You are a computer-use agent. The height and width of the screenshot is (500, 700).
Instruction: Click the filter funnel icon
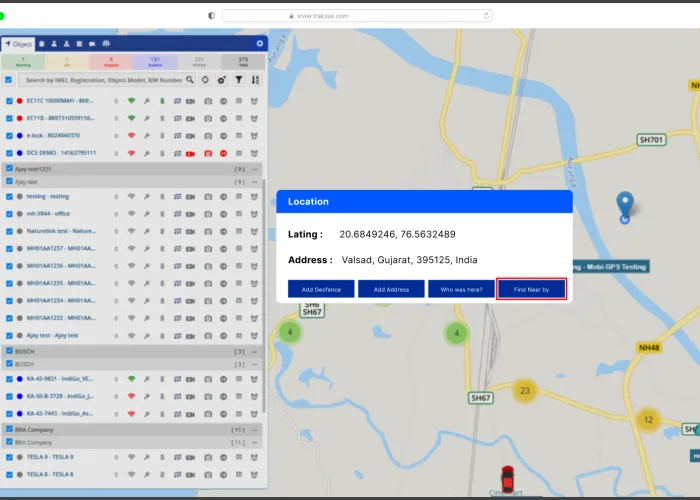coord(239,79)
